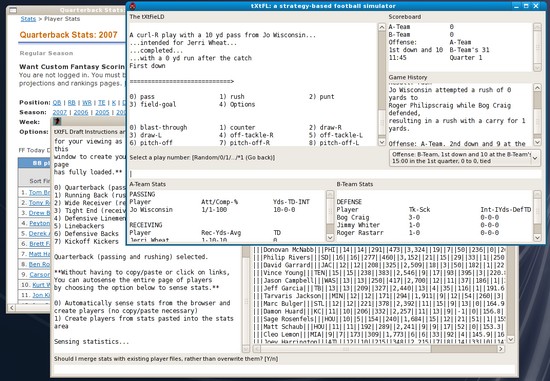Choose the 2006 season link
The width and height of the screenshot is (550, 381).
[x=81, y=112]
